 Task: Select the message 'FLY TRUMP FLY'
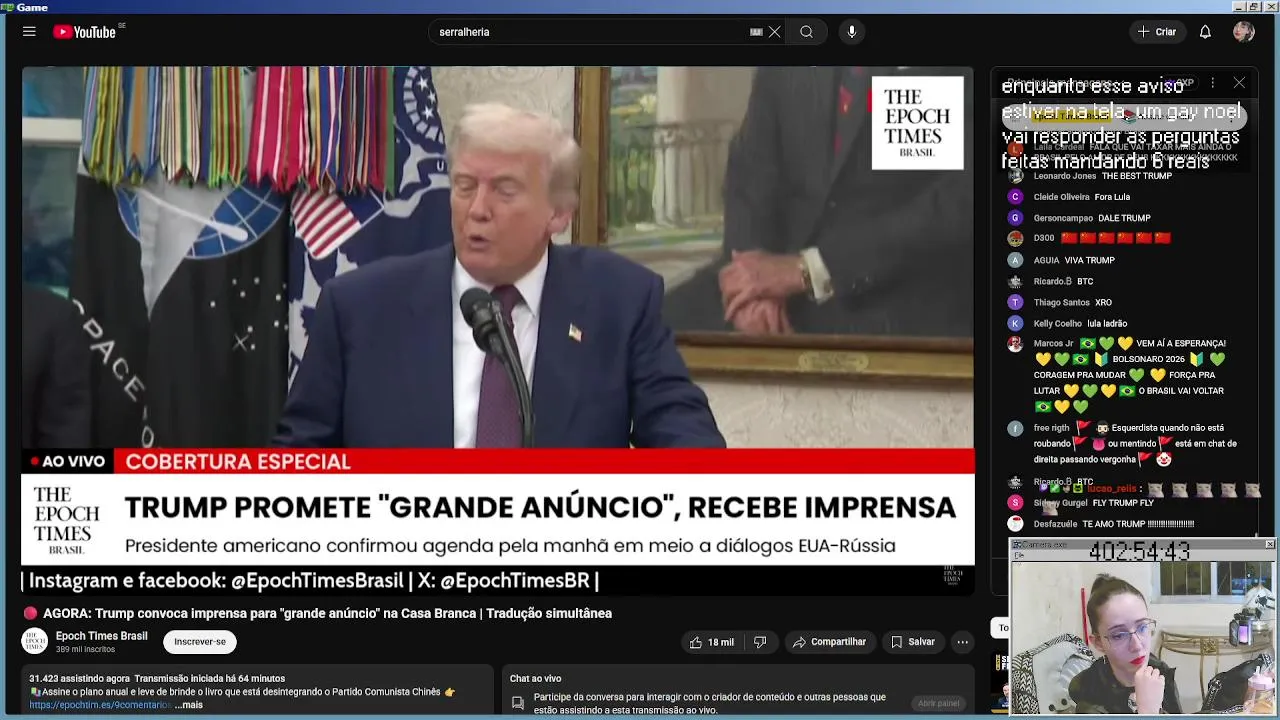click(1123, 503)
